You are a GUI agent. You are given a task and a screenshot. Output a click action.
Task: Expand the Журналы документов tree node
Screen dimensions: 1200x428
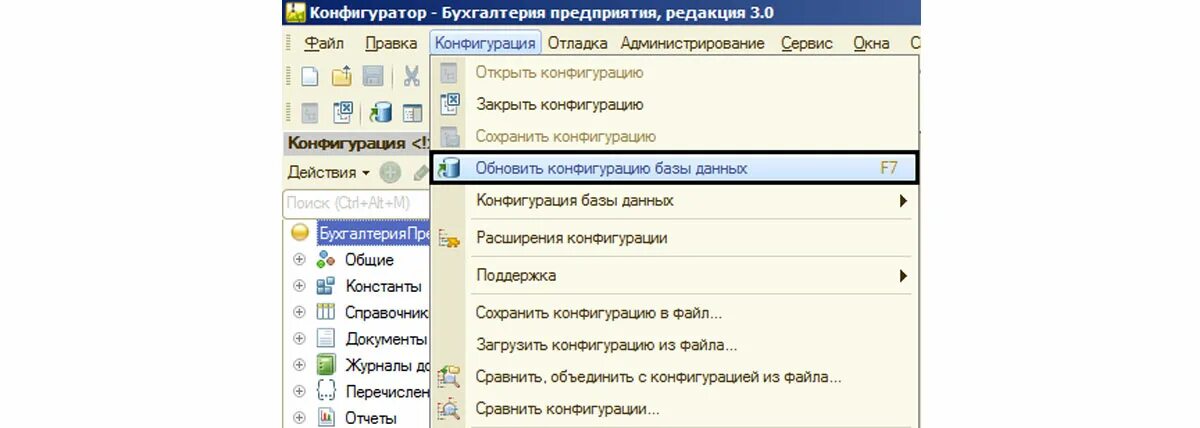coord(299,365)
